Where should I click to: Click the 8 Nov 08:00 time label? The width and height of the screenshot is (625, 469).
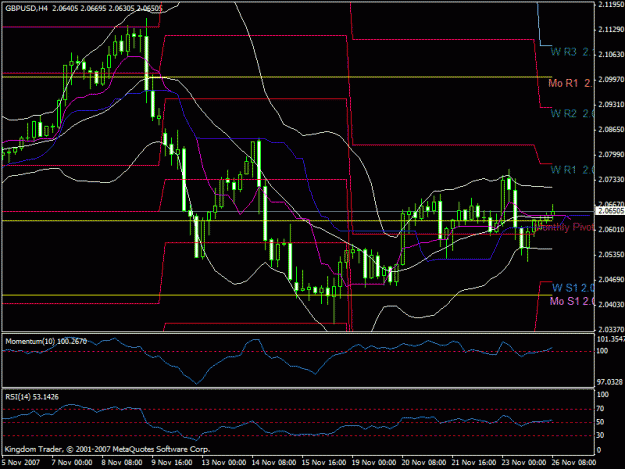coord(122,462)
